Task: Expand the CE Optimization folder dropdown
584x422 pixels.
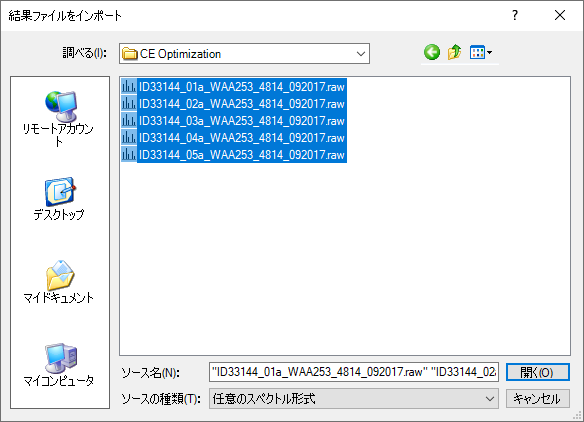Action: [361, 54]
